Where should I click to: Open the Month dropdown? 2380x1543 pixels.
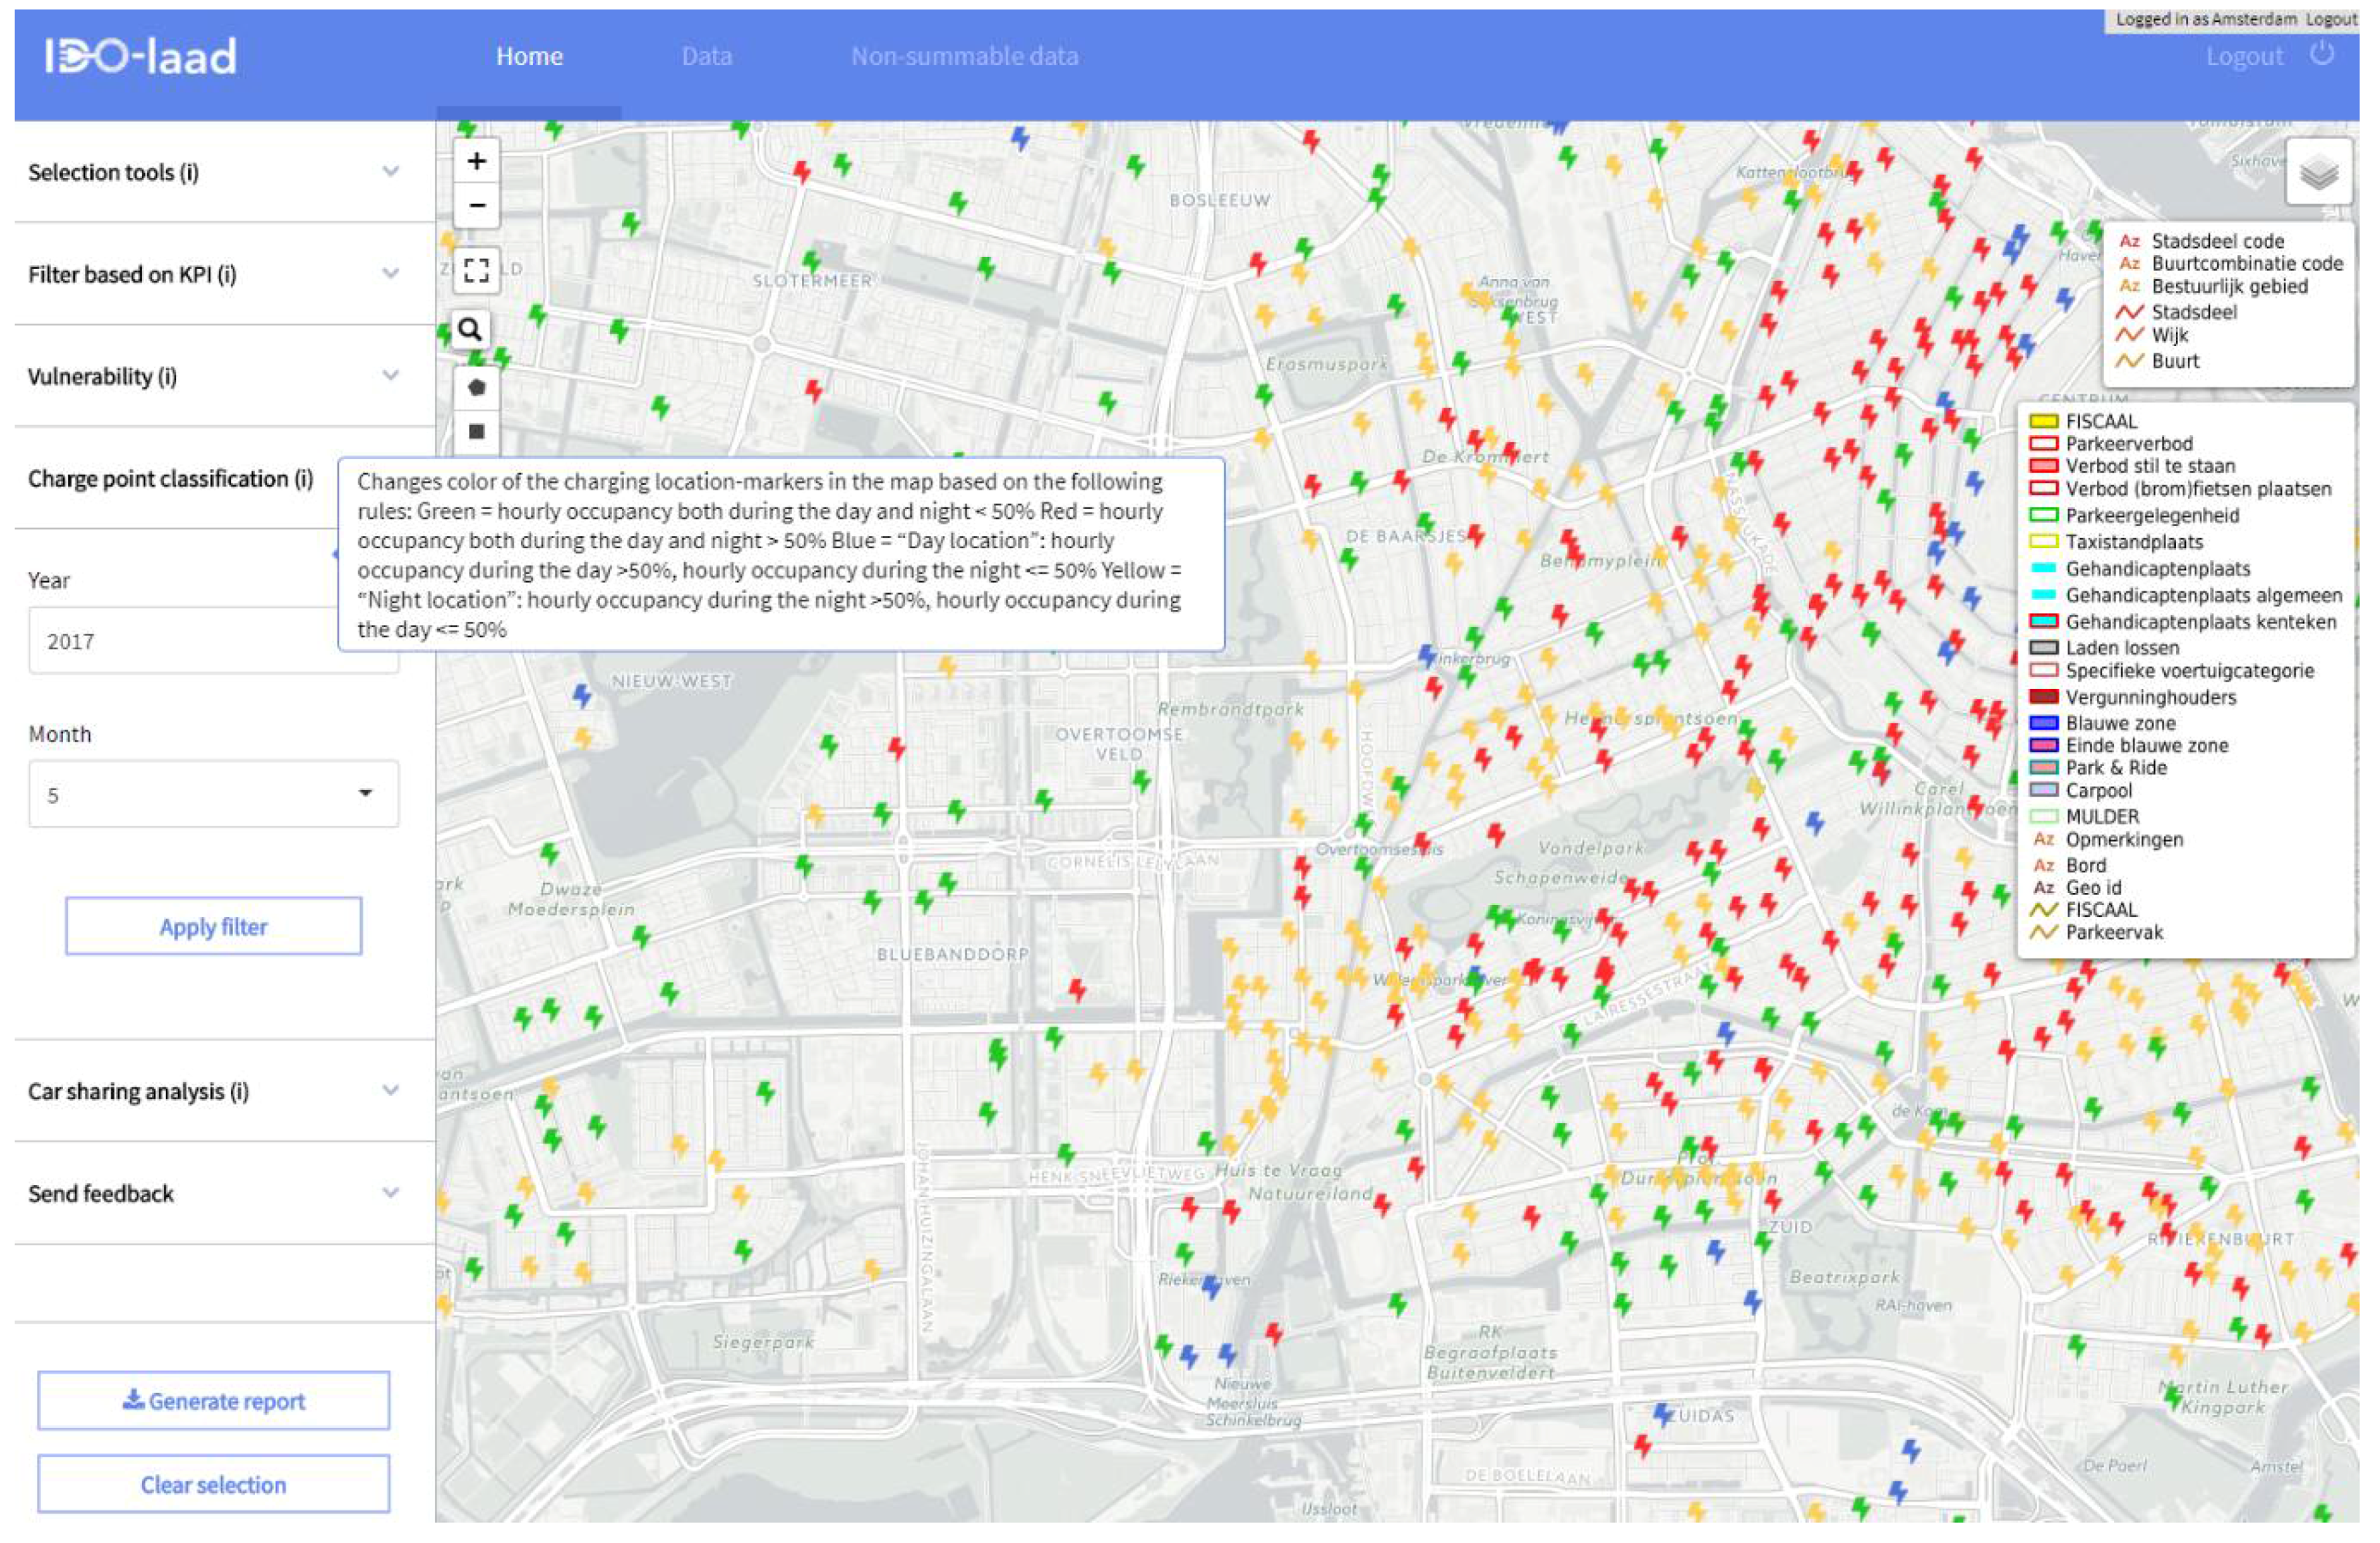pyautogui.click(x=213, y=795)
